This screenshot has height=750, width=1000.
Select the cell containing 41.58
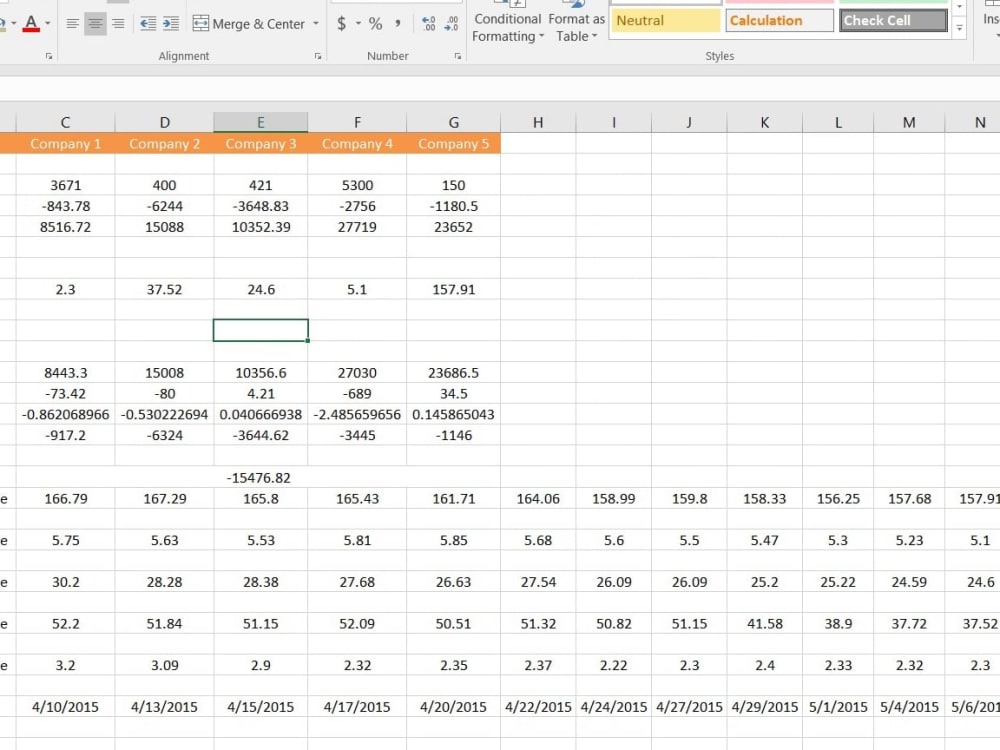765,624
